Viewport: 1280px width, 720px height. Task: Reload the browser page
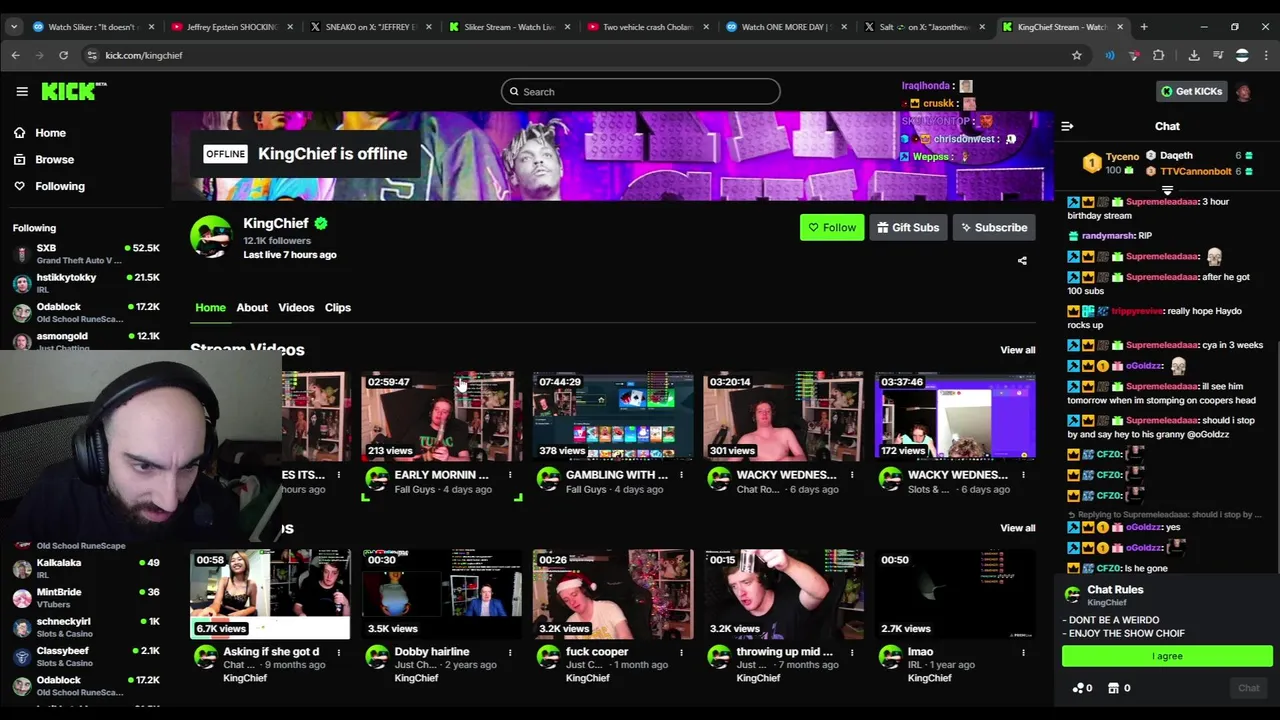(63, 56)
